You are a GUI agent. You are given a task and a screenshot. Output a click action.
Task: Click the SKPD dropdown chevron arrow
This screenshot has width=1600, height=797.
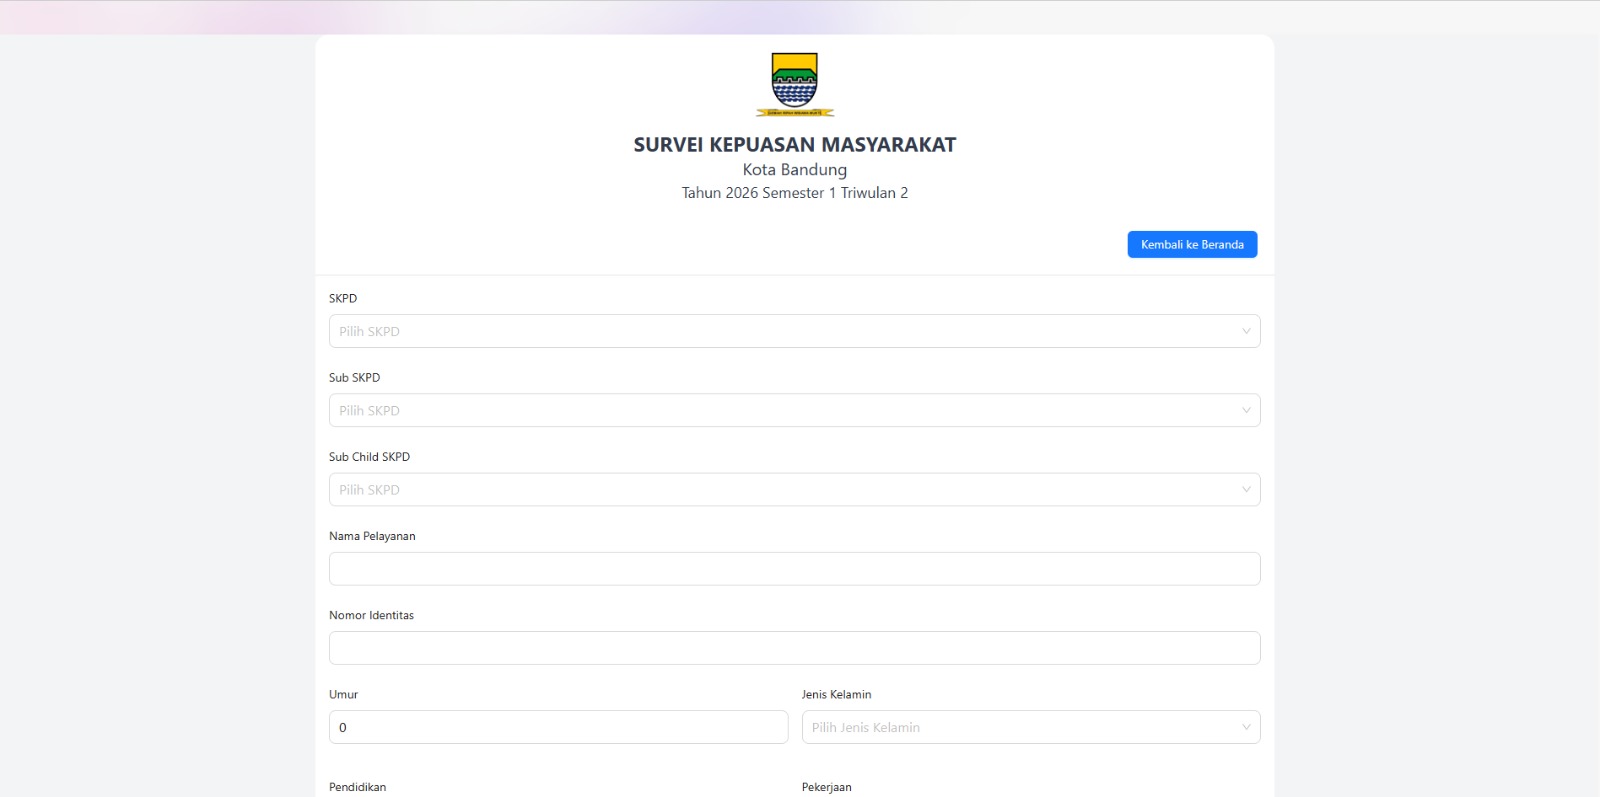point(1246,331)
